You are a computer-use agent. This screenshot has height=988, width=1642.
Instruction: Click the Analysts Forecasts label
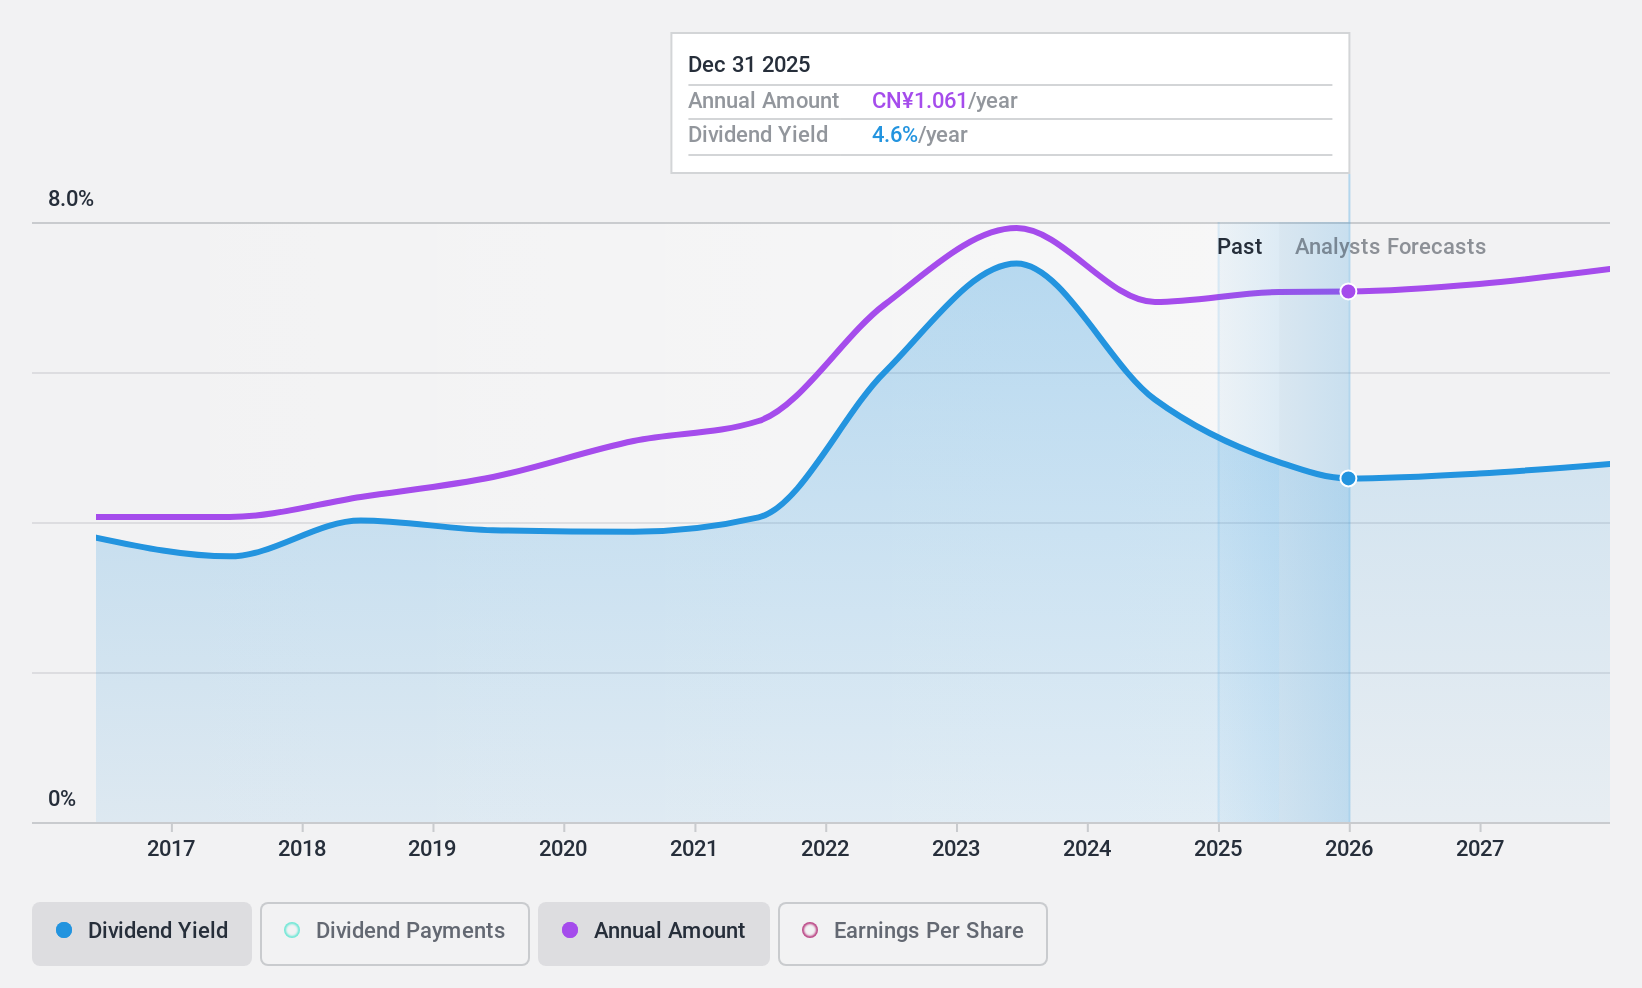click(1390, 247)
